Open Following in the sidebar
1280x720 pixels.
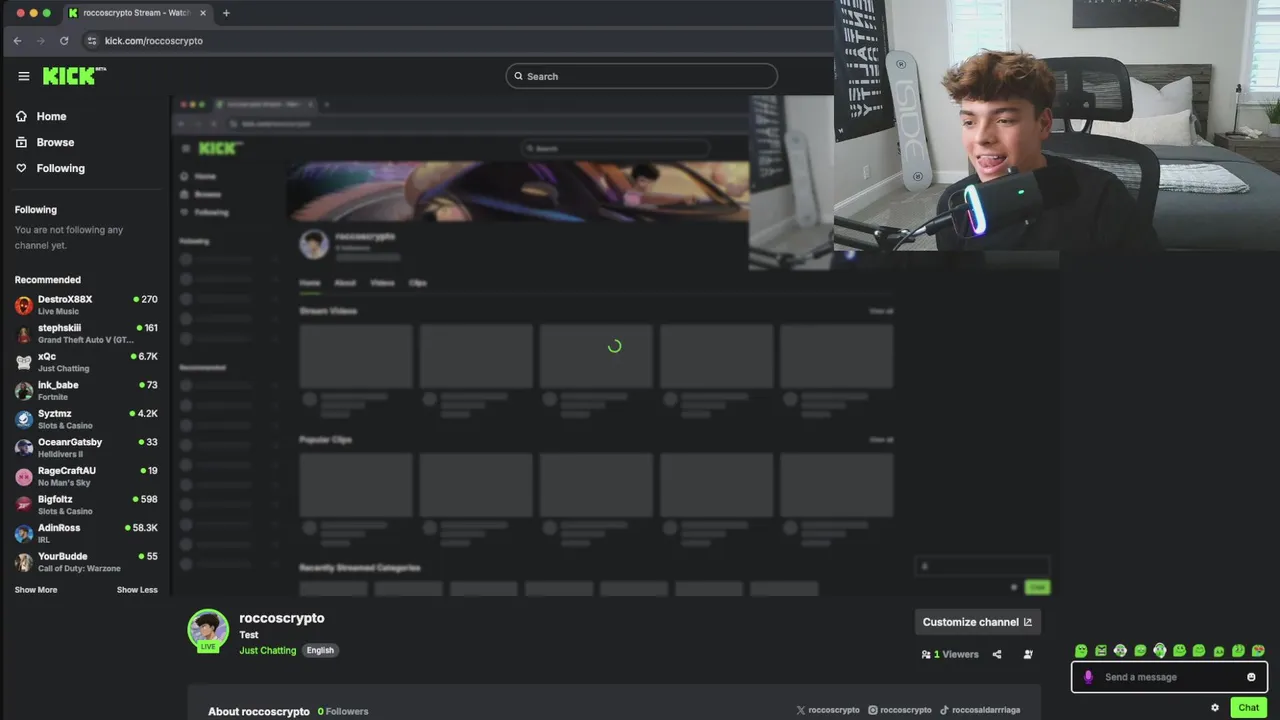point(50,168)
